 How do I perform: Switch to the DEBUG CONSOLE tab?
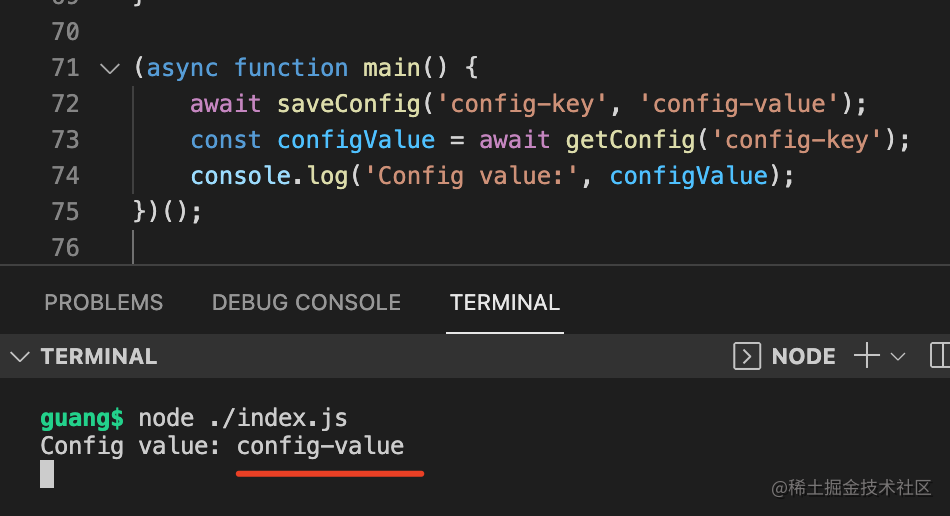click(x=306, y=302)
